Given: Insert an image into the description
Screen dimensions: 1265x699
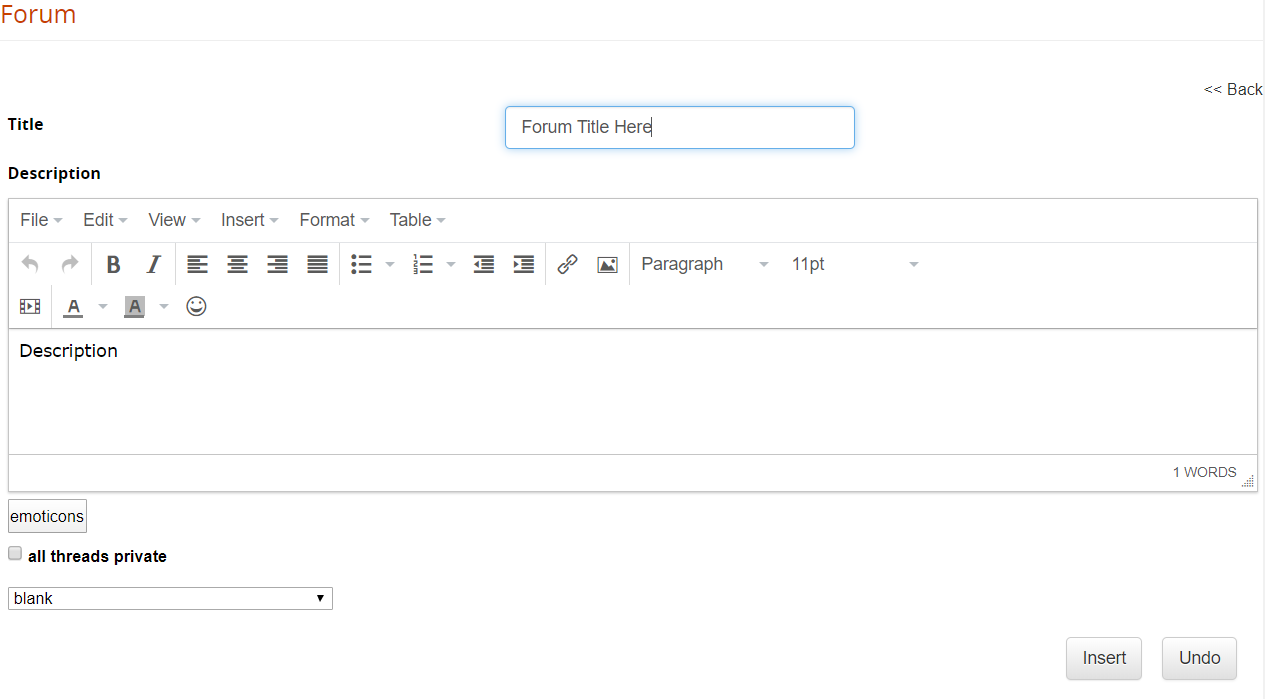Looking at the screenshot, I should click(x=607, y=264).
